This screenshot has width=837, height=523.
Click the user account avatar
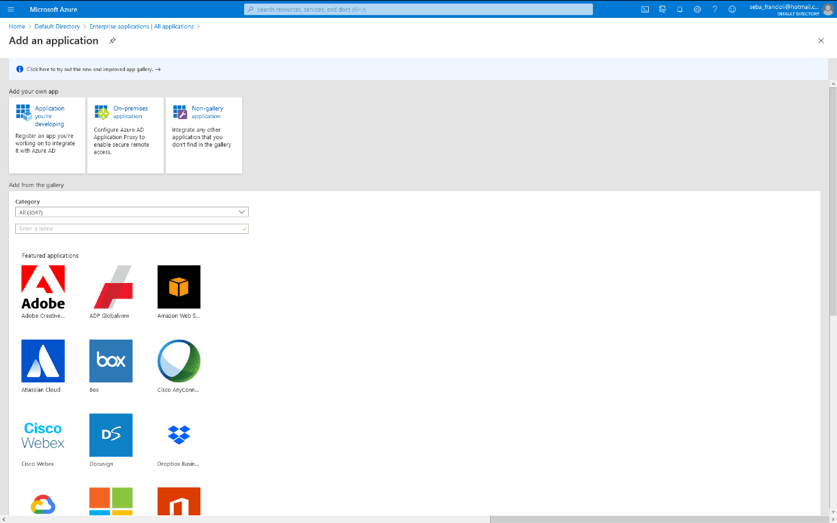click(x=828, y=10)
